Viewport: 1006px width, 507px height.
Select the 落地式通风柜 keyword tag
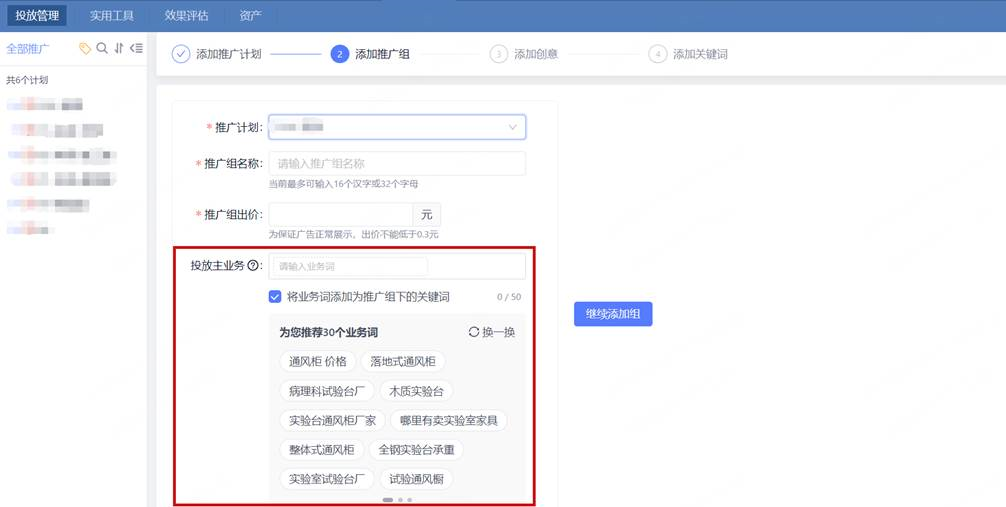point(403,361)
